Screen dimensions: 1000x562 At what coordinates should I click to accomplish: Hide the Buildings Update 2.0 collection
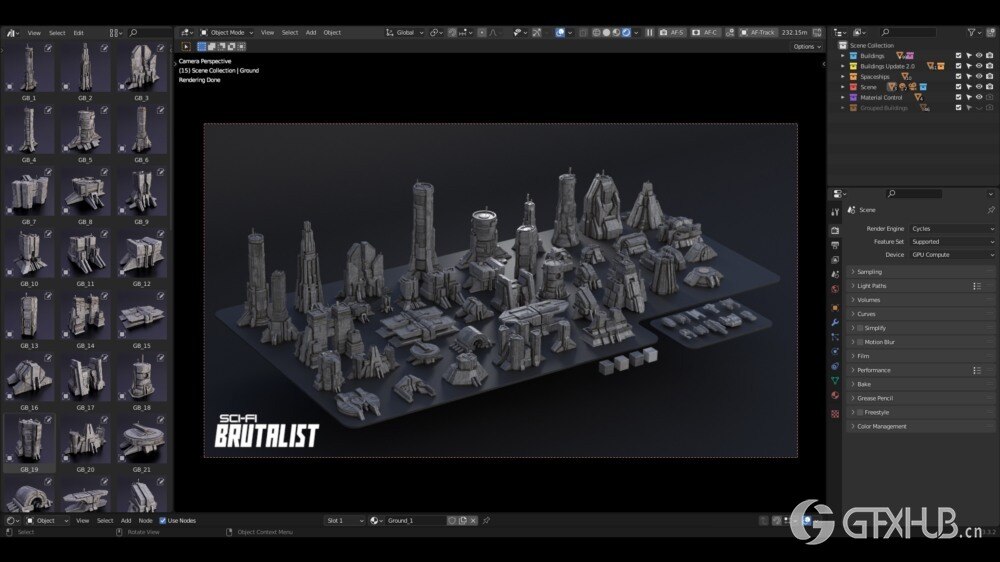pyautogui.click(x=979, y=66)
